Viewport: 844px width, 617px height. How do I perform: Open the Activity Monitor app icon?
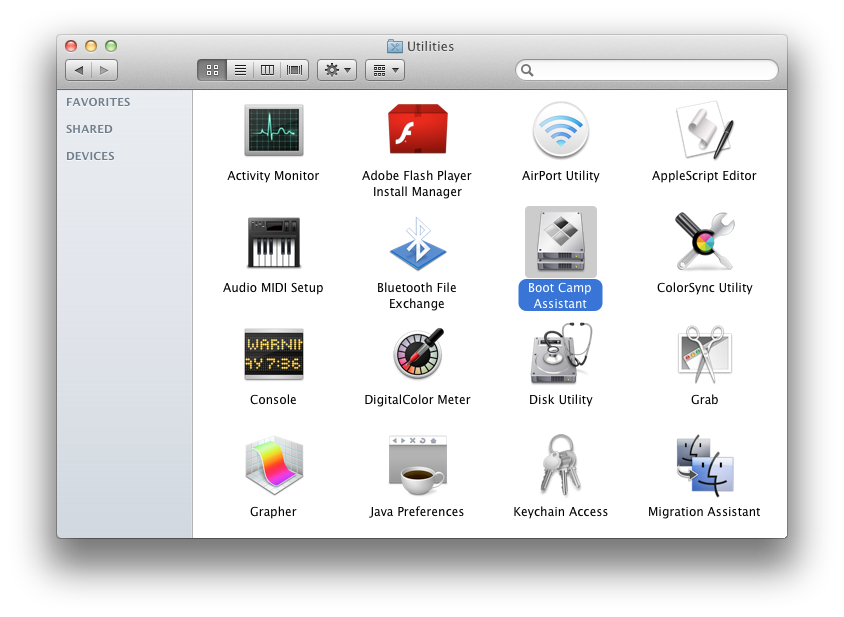273,131
